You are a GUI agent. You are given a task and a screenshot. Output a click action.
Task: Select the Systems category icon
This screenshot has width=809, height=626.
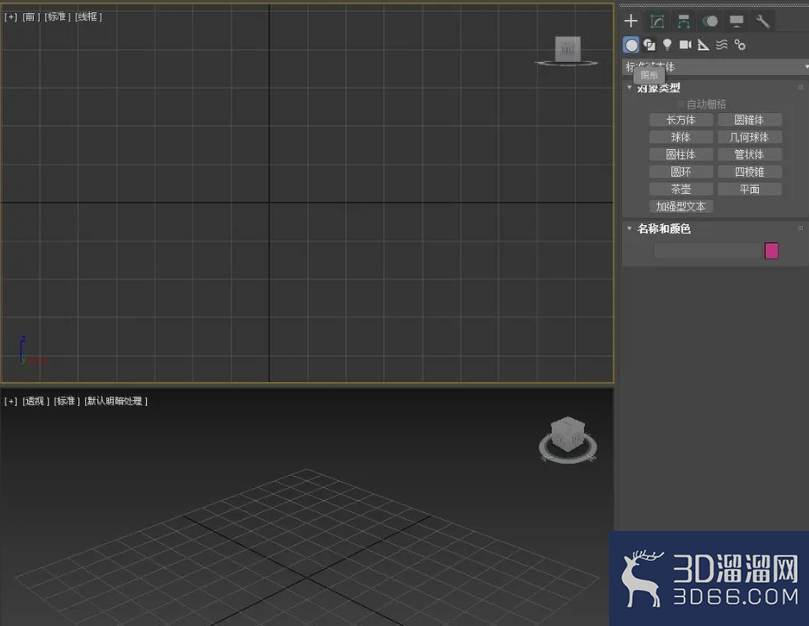740,45
